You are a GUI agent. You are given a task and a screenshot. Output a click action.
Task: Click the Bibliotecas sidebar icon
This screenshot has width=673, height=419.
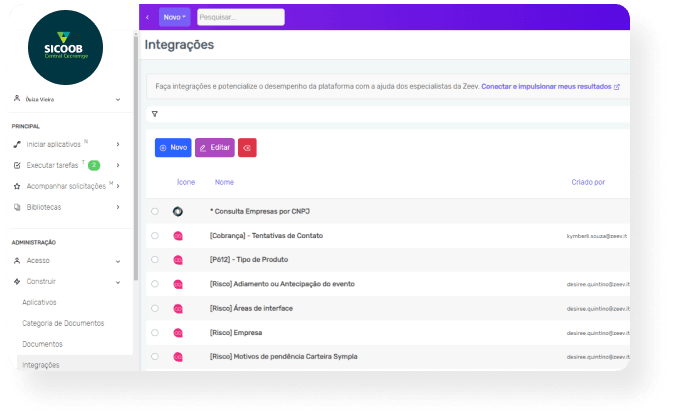pos(17,207)
